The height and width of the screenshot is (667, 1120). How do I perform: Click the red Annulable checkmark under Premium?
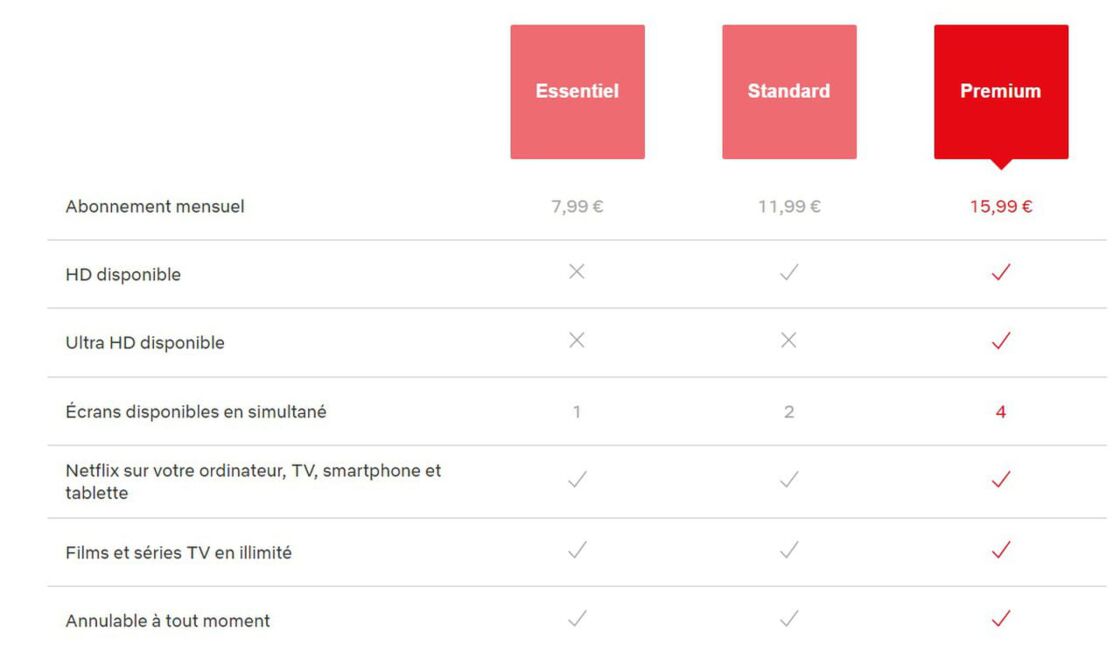tap(1001, 618)
